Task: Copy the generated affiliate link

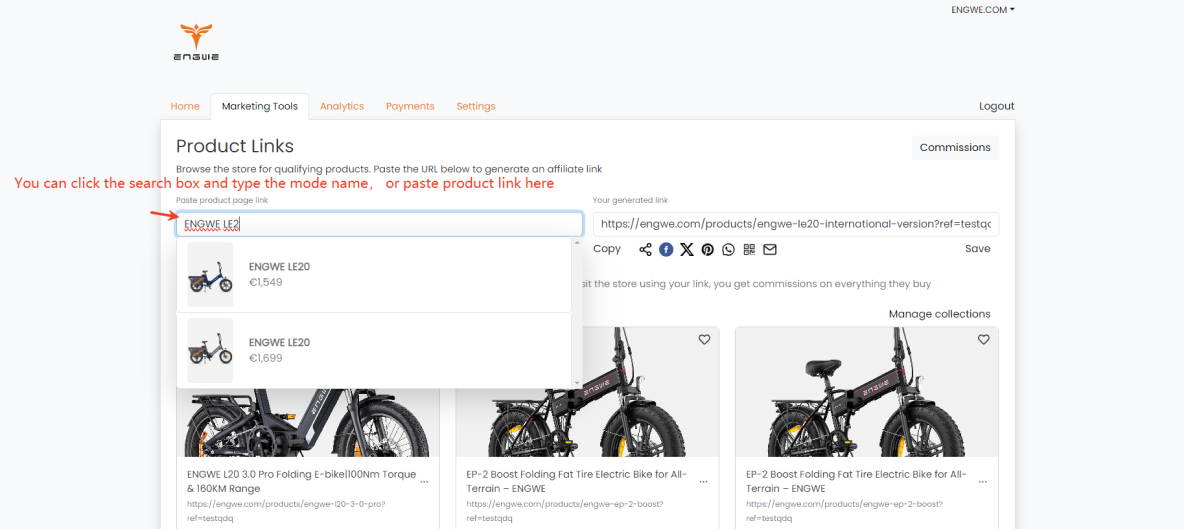Action: point(607,249)
